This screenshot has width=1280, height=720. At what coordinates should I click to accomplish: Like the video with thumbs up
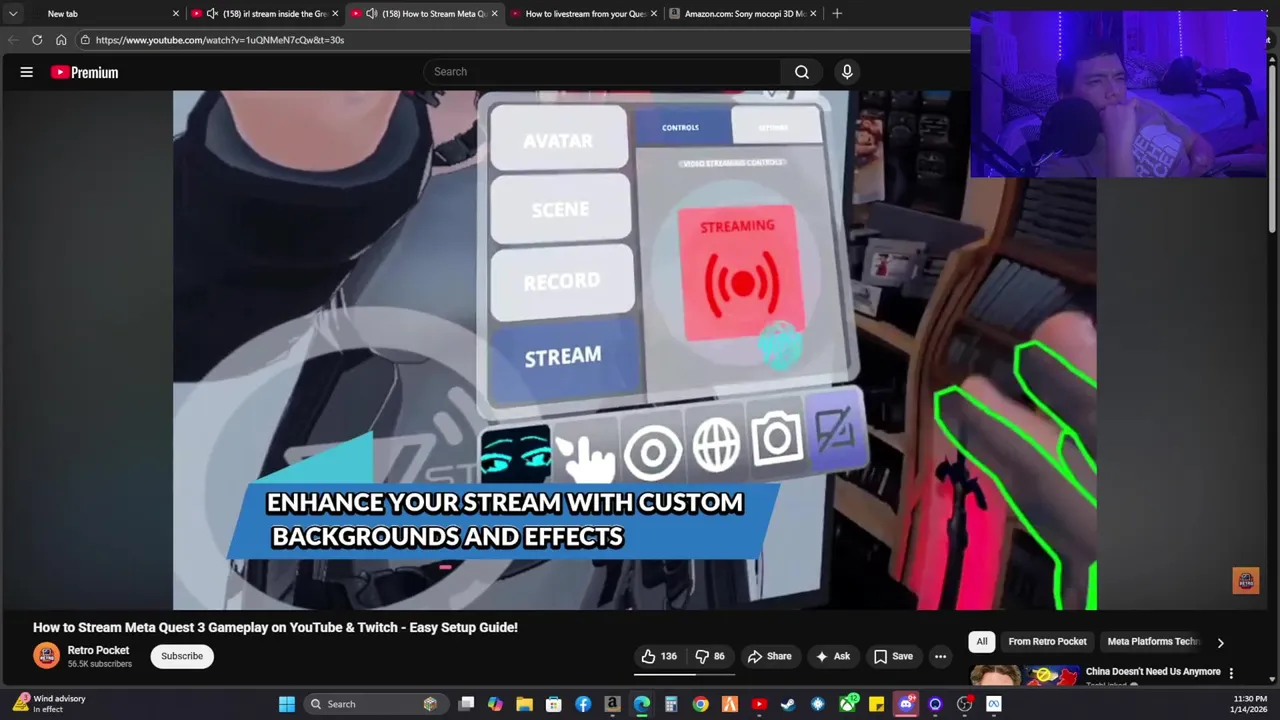659,656
